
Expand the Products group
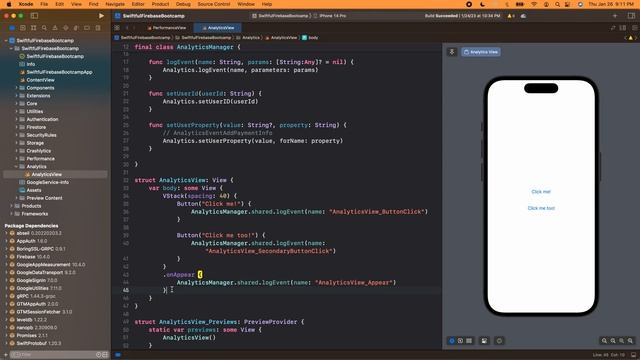click(11, 206)
